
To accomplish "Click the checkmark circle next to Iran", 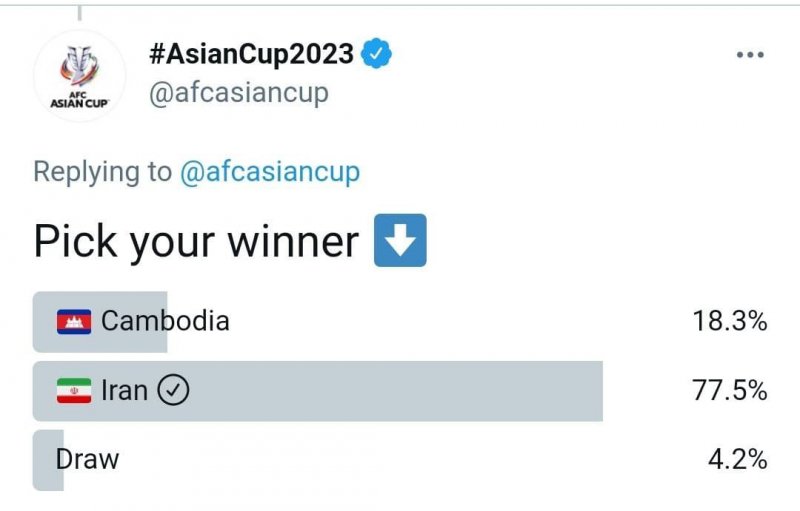I will click(x=174, y=391).
